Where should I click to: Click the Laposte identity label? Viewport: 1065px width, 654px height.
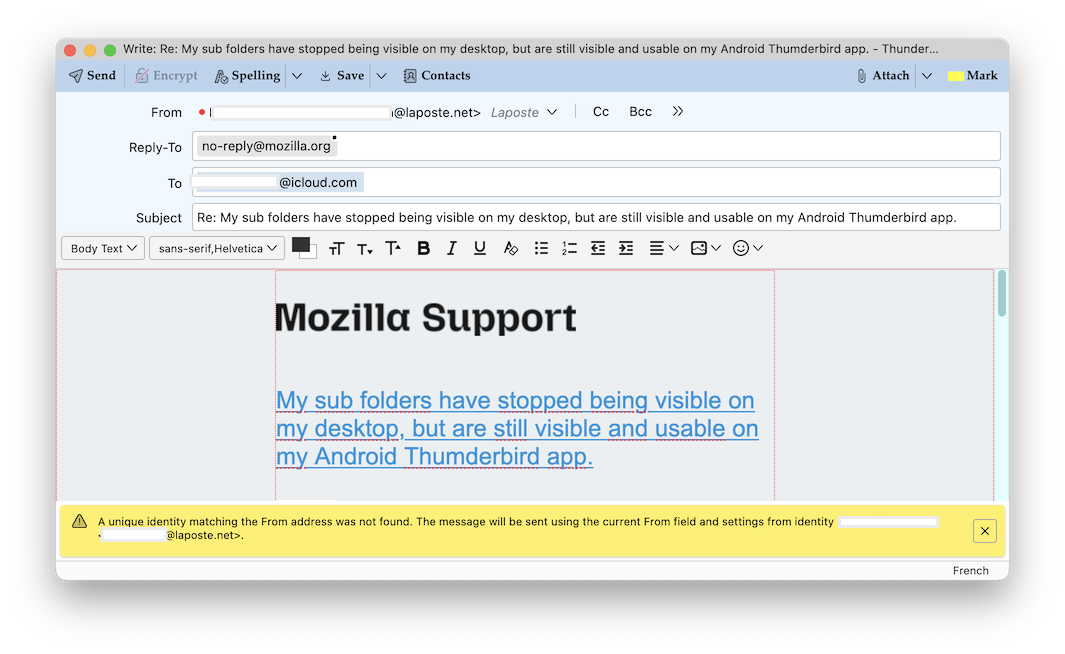click(514, 113)
